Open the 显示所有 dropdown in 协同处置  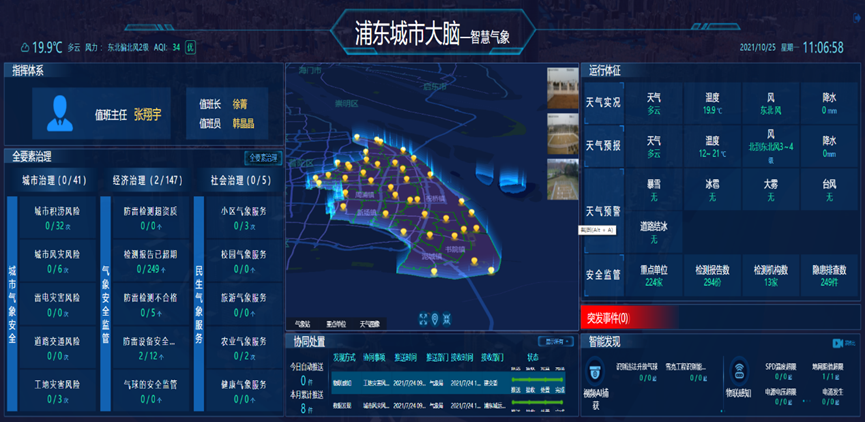click(x=556, y=341)
